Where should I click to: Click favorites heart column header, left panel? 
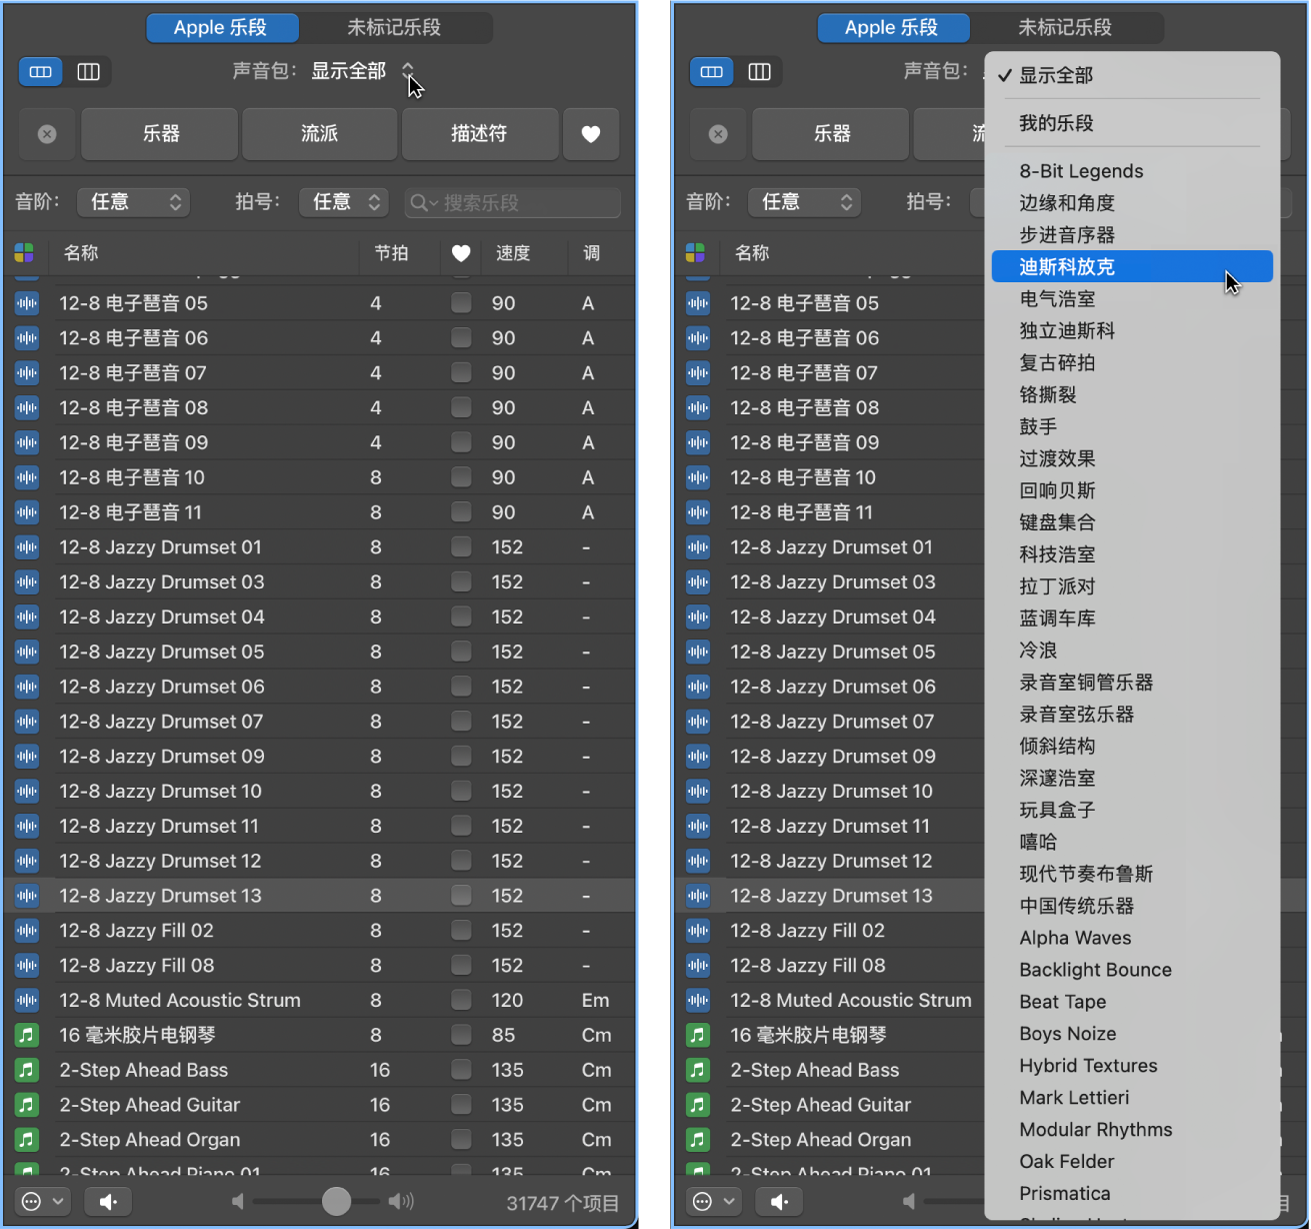pos(461,253)
